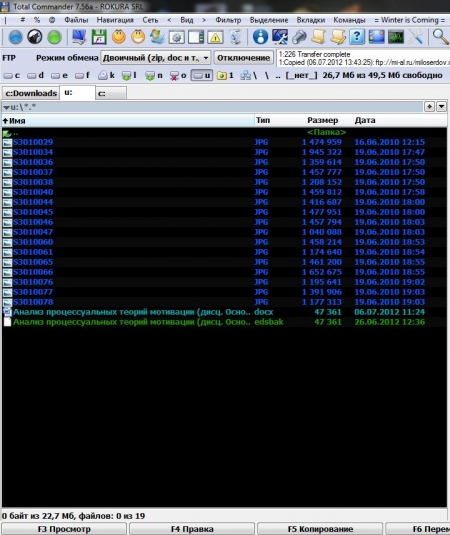Viewport: 450px width, 535px height.
Task: Open the blue question mark help icon
Action: pyautogui.click(x=357, y=37)
